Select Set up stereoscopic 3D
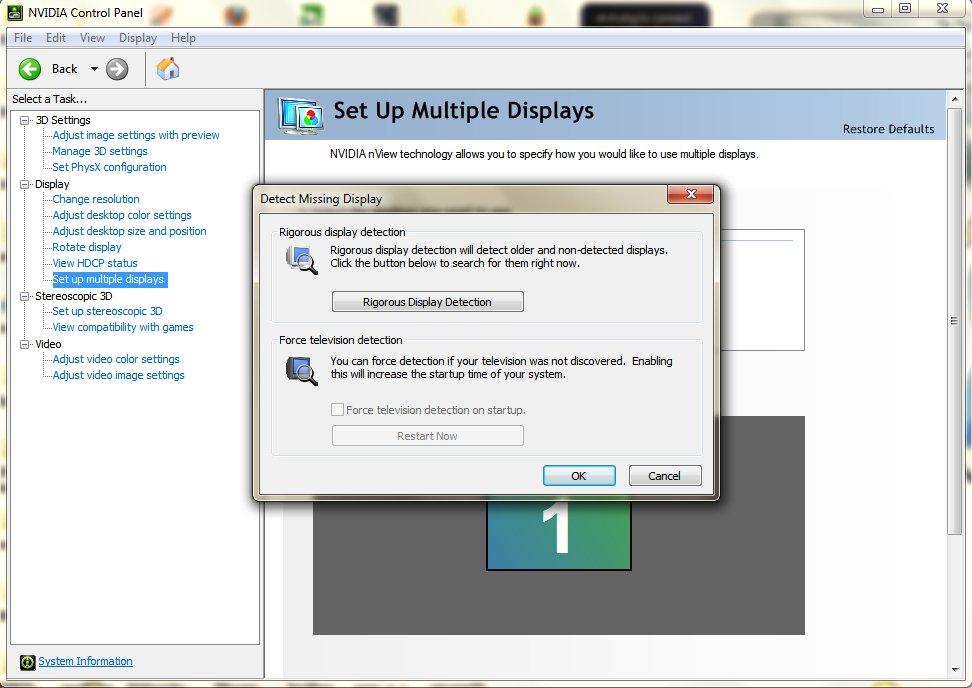 [x=107, y=311]
